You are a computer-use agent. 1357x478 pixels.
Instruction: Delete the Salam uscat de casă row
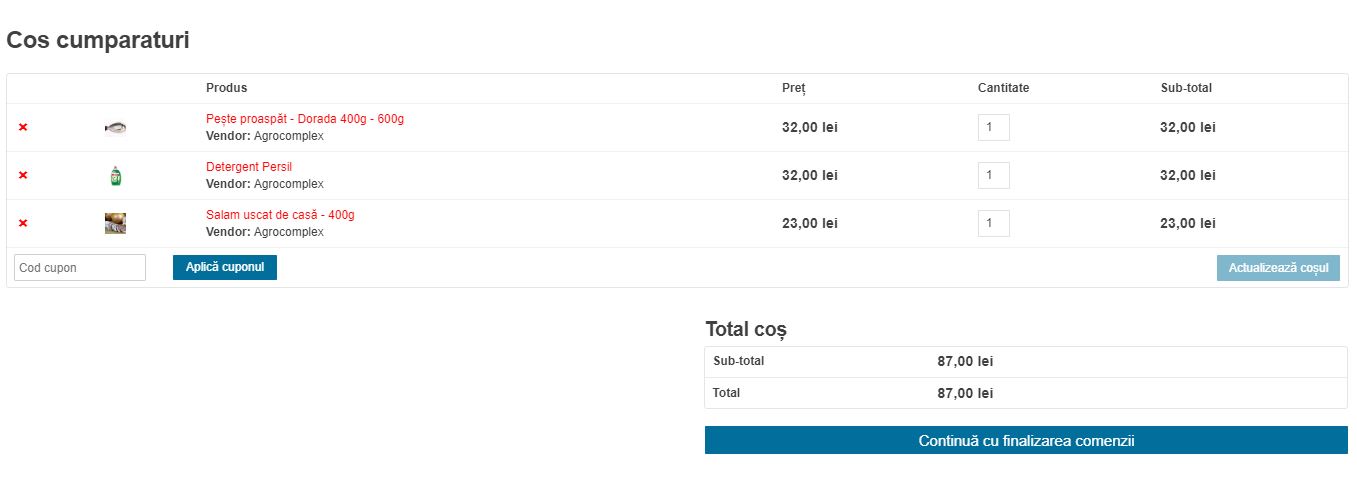[x=23, y=224]
